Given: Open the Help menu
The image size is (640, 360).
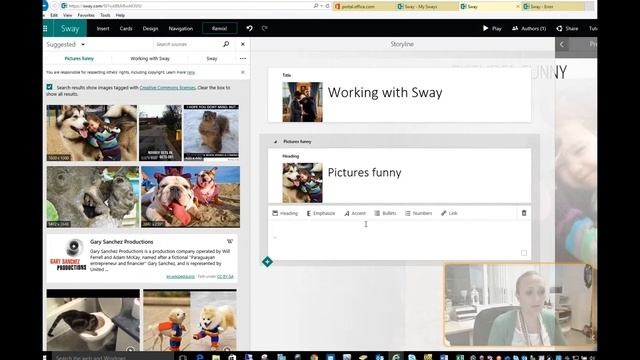Looking at the screenshot, I should [120, 15].
